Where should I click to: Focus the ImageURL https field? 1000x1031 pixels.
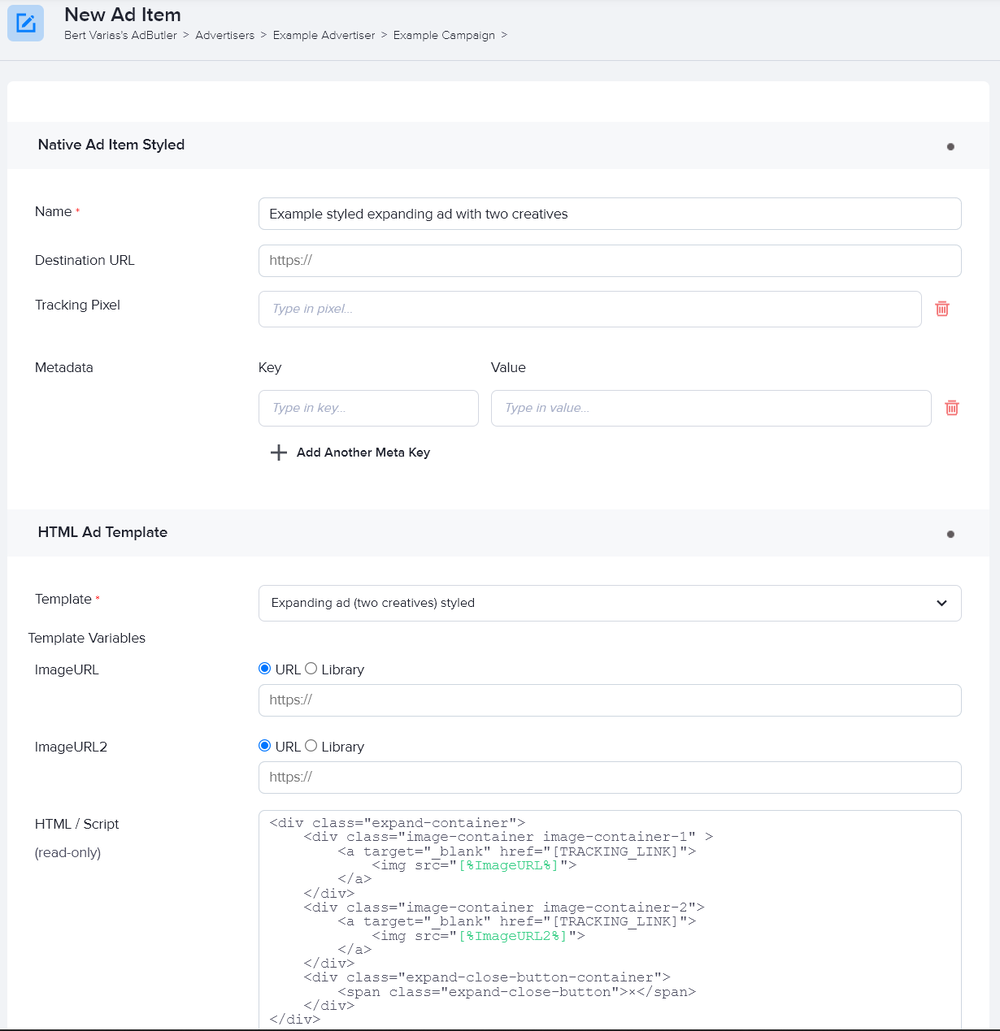609,700
